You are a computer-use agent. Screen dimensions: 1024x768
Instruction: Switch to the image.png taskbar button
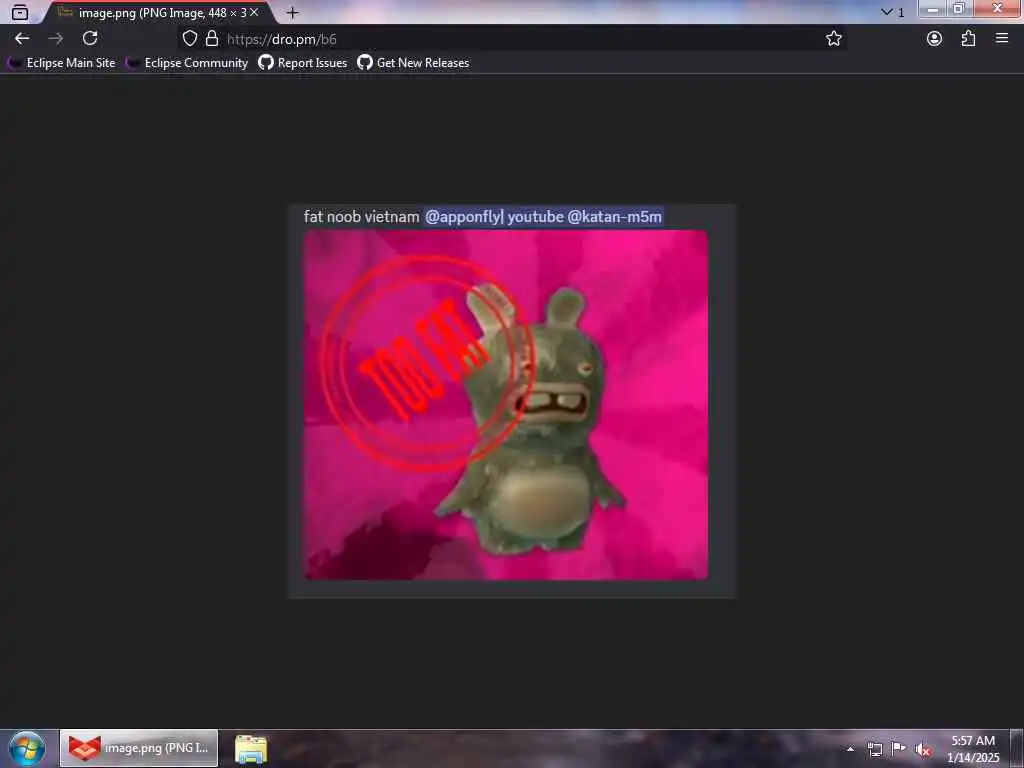tap(139, 748)
